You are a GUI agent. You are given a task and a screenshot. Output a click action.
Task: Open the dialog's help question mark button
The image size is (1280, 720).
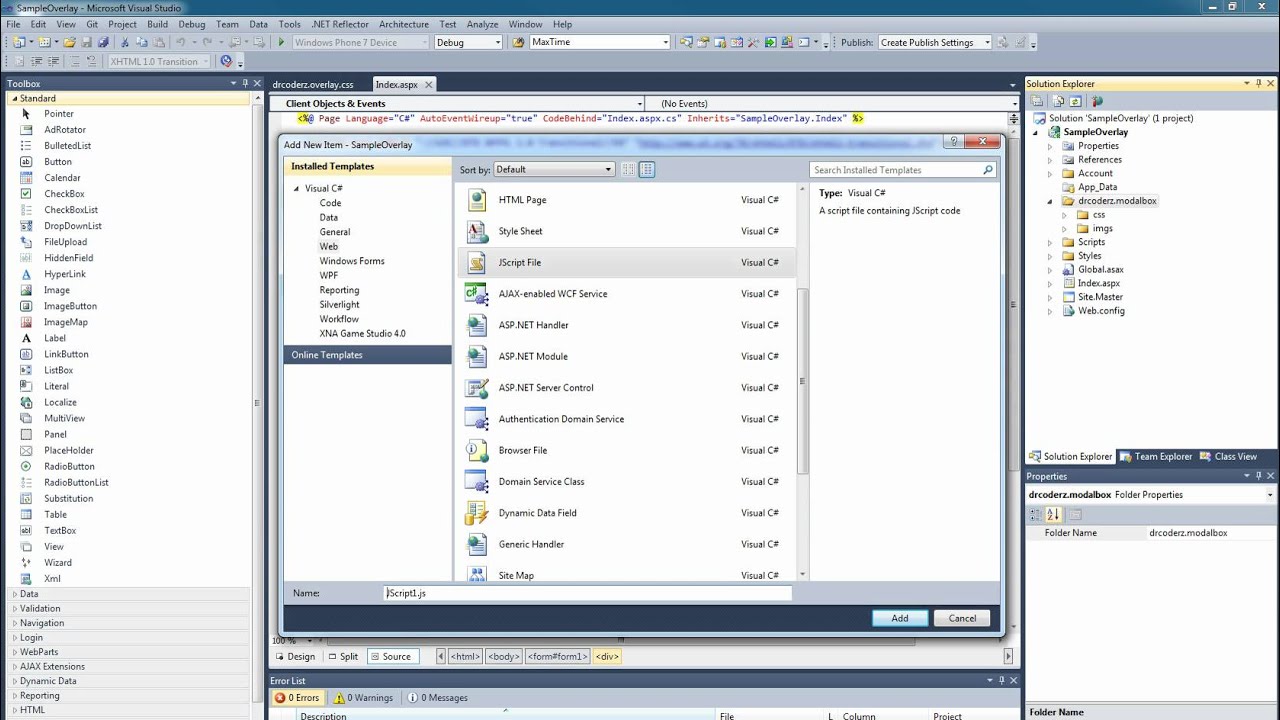pyautogui.click(x=954, y=142)
